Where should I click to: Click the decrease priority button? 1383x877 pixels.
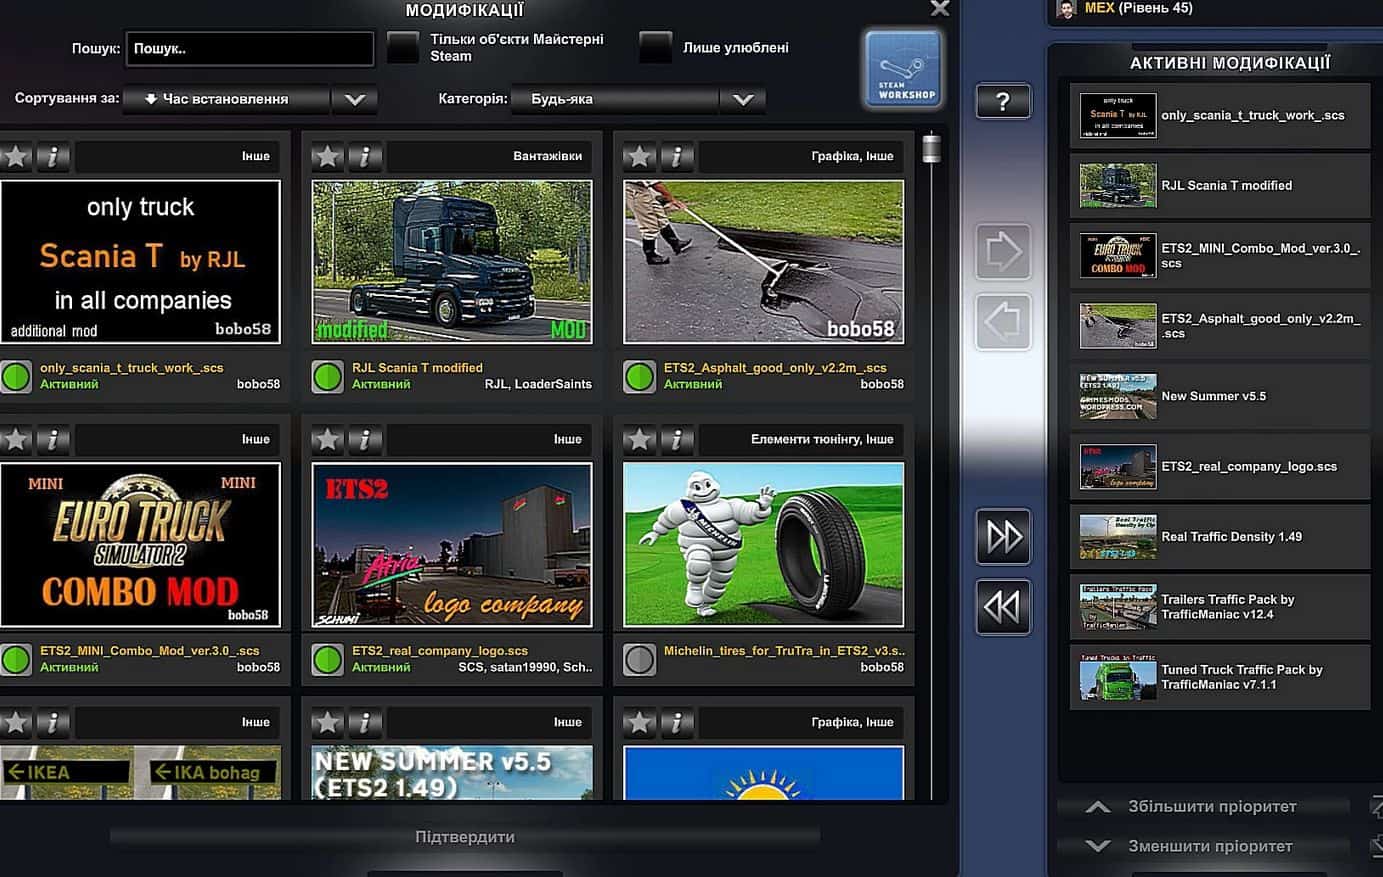pos(1210,846)
